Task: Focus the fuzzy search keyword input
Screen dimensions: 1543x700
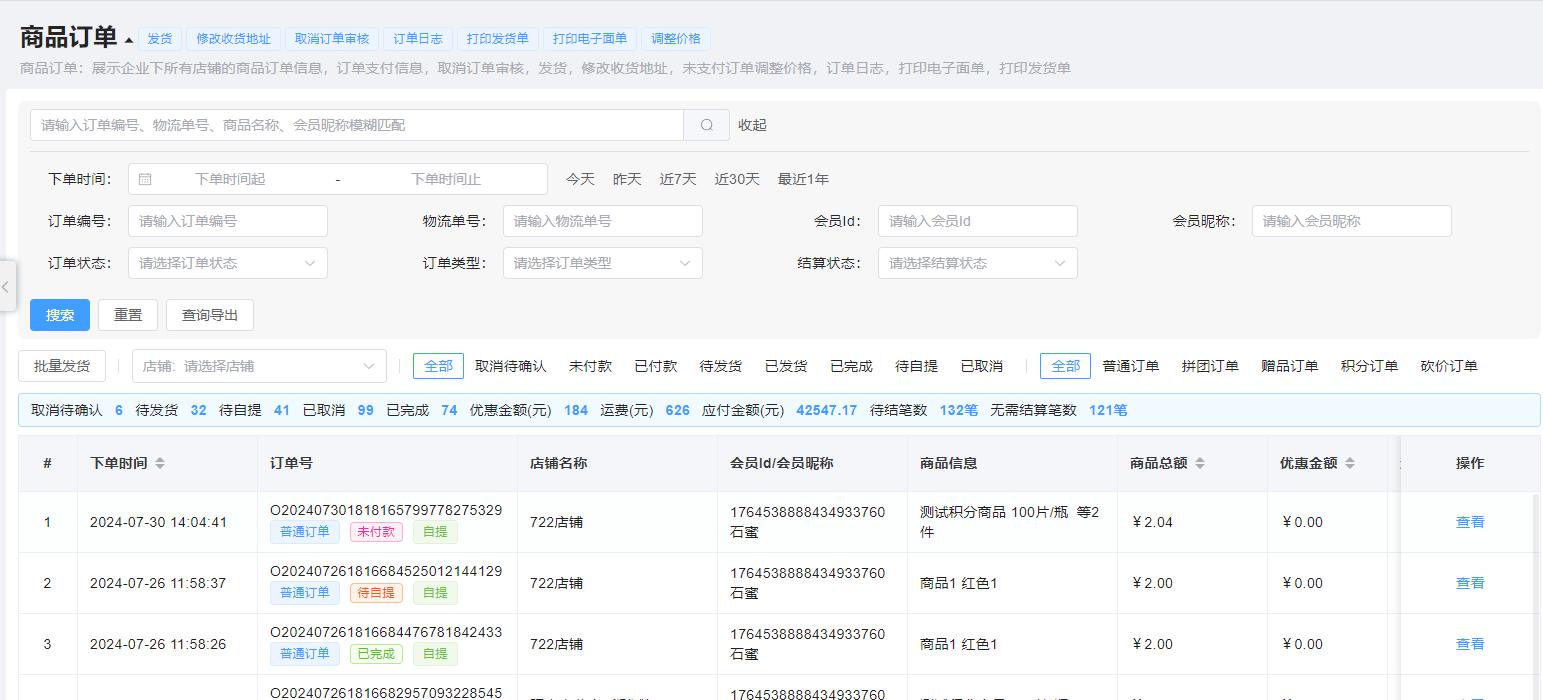Action: pos(357,125)
